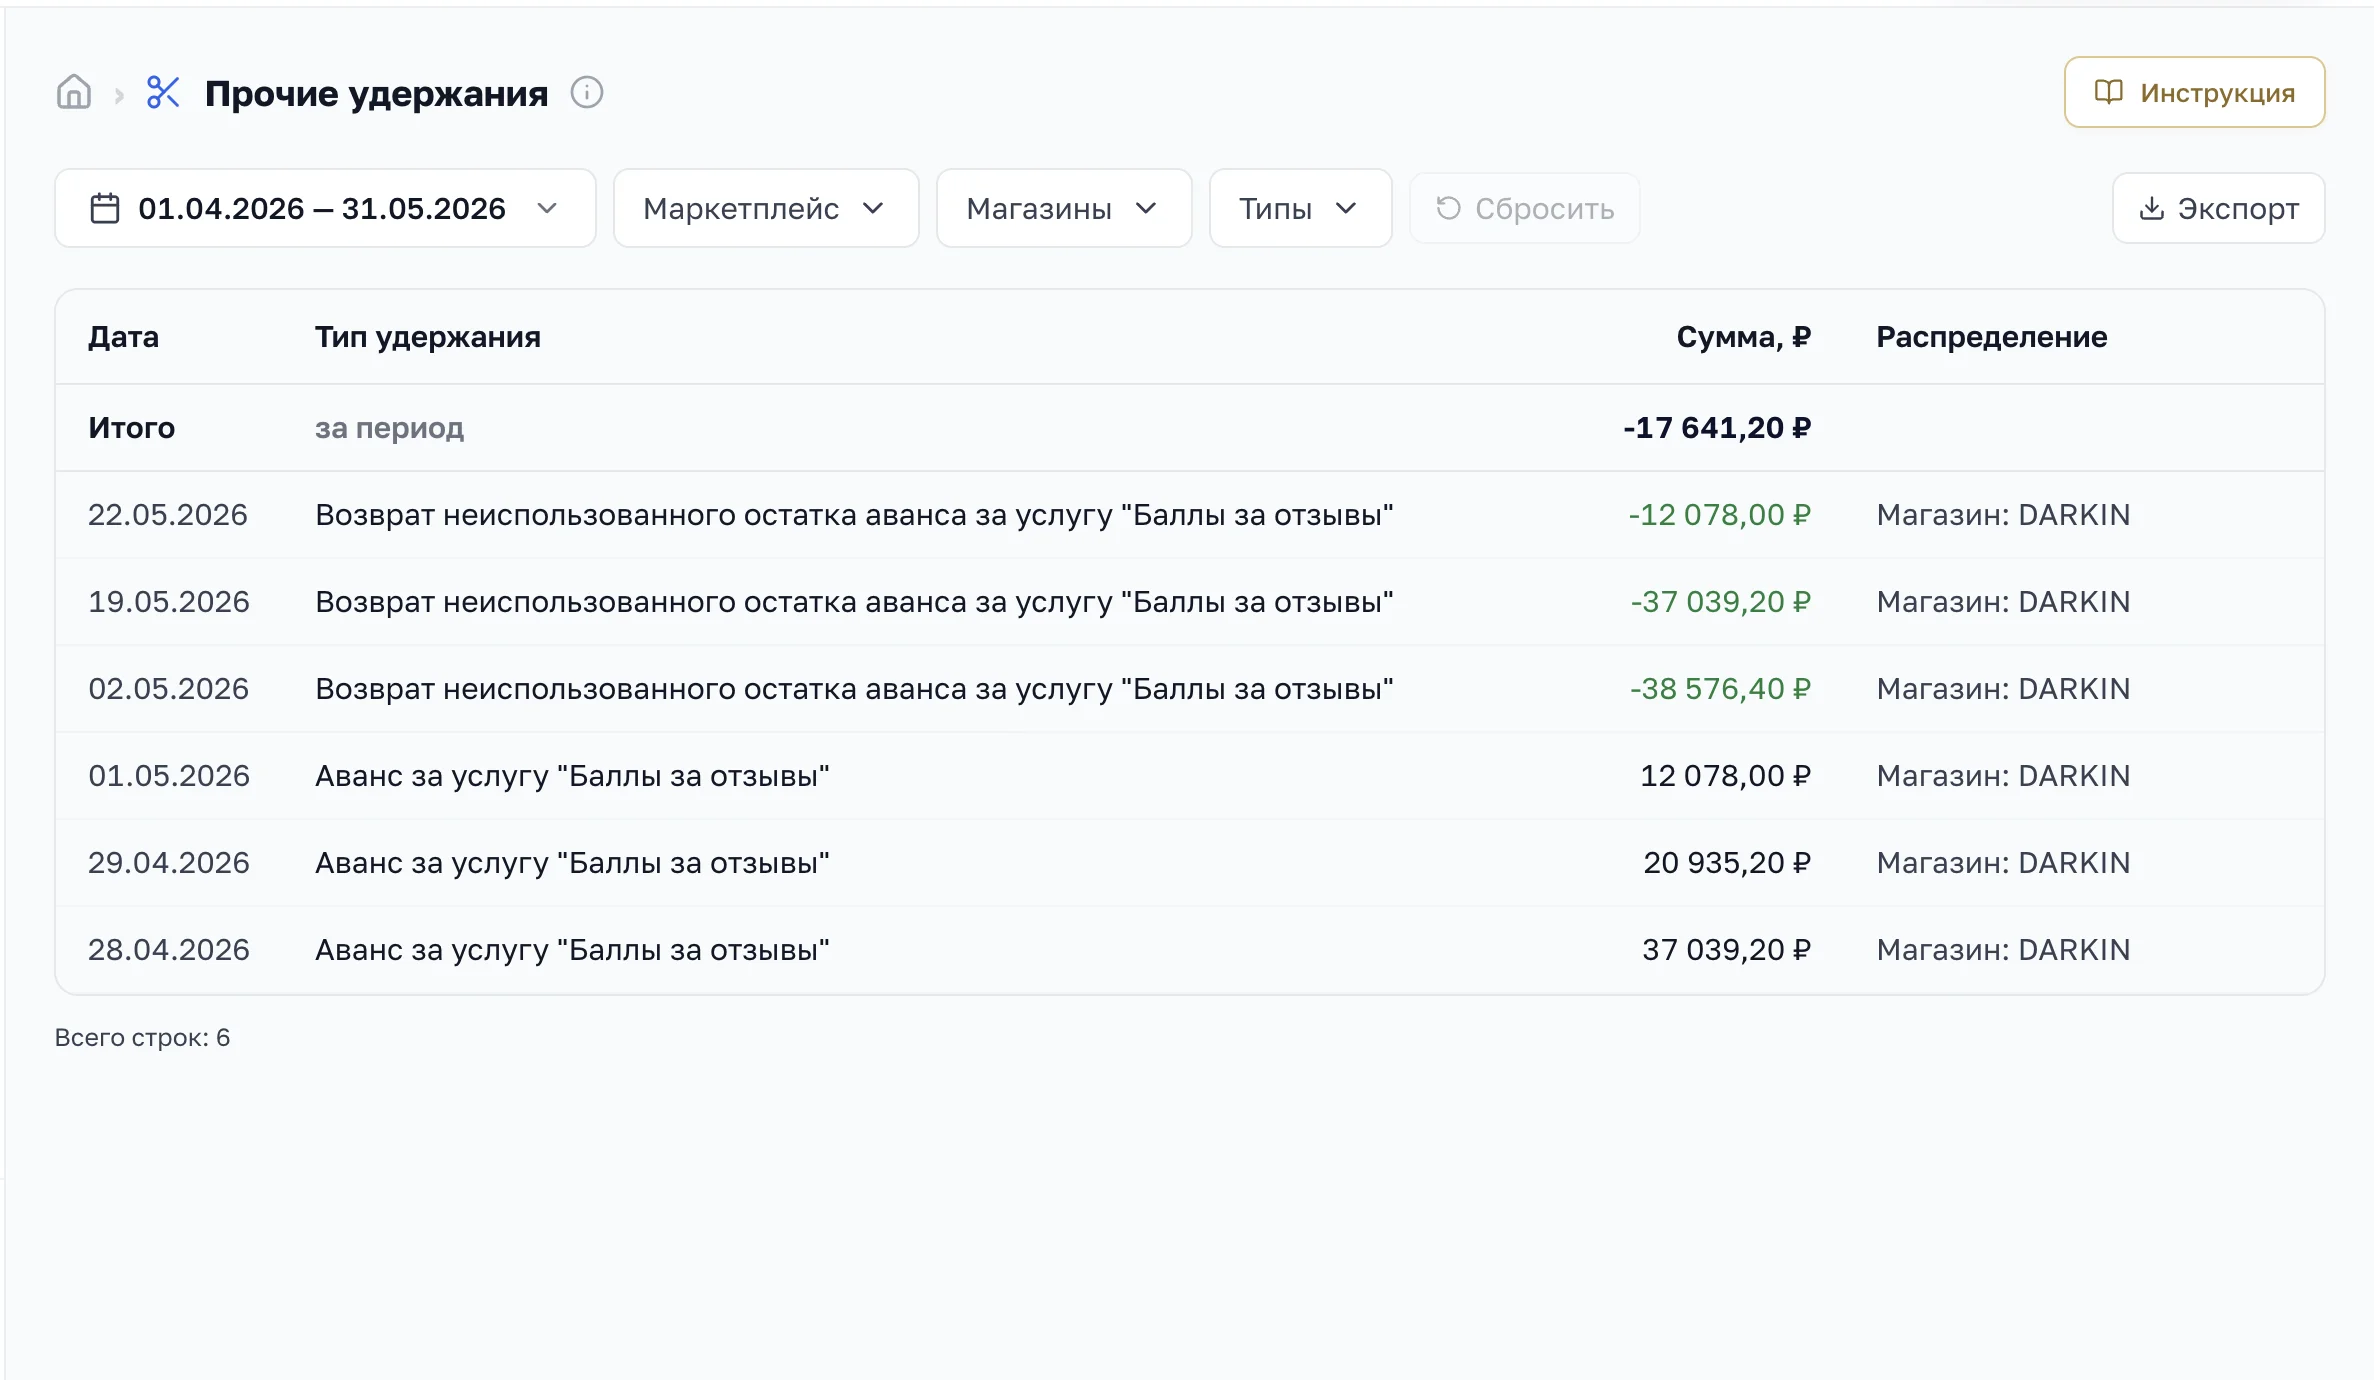The image size is (2374, 1380).
Task: Select the date 22.05.2026
Action: pos(168,515)
